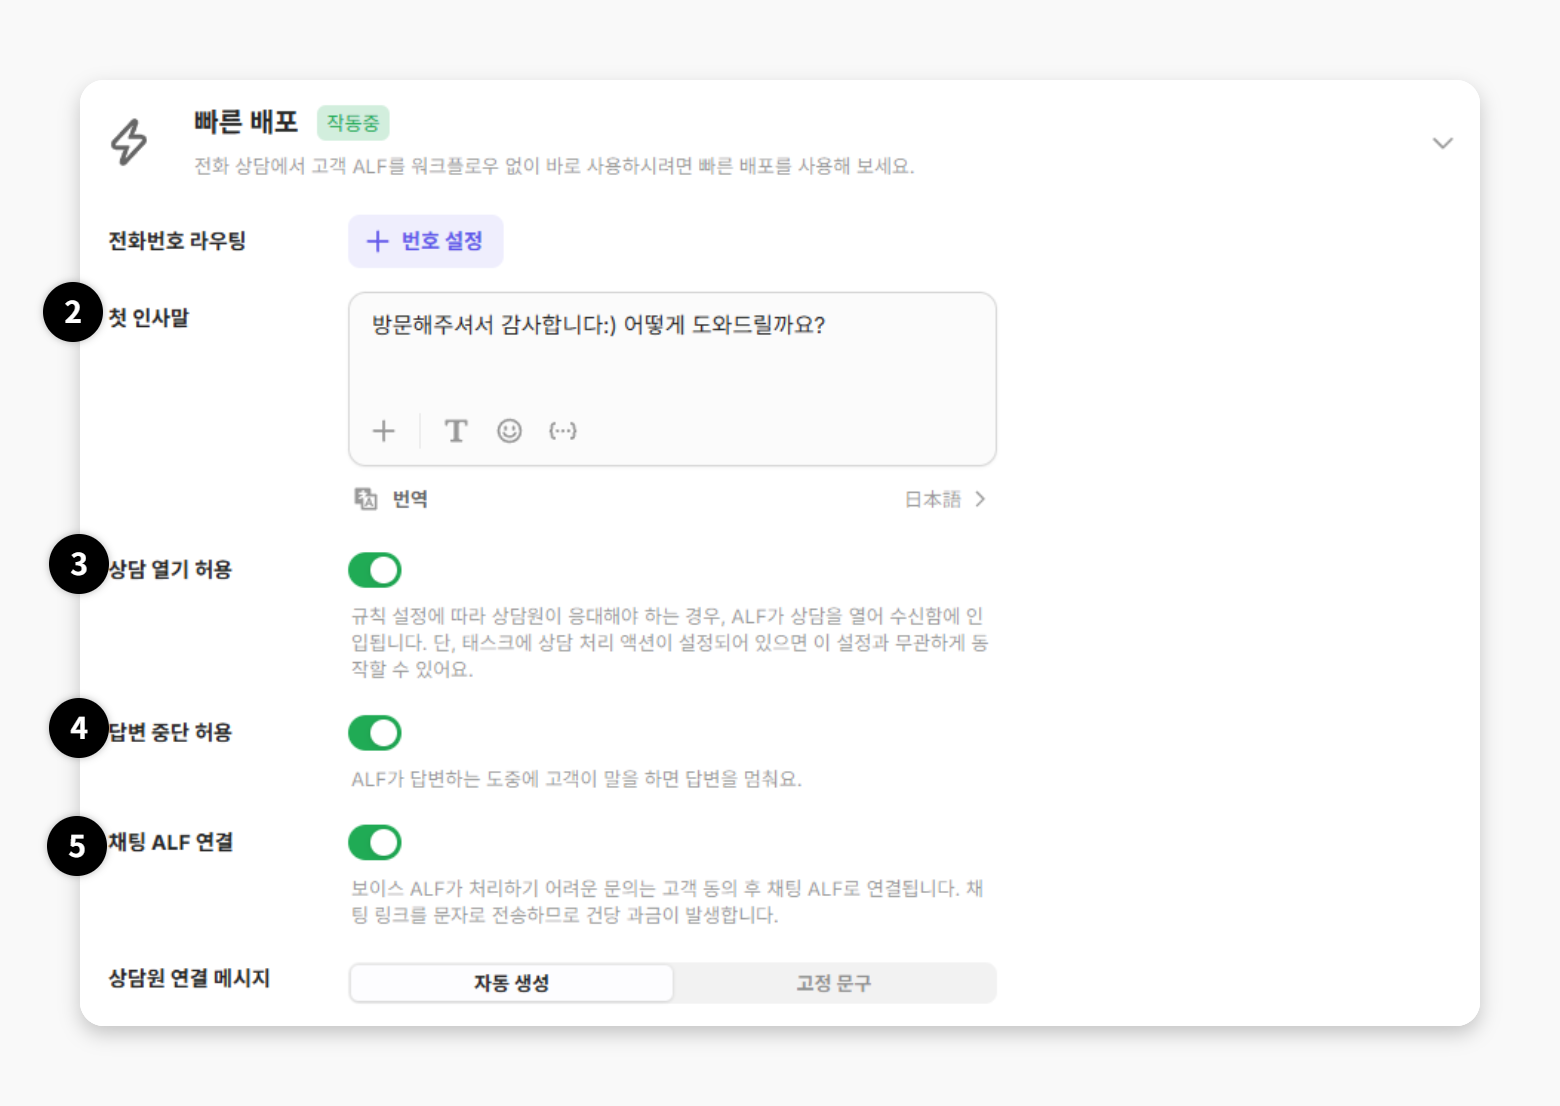
Task: Open the 日本語 translation language chevron
Action: pyautogui.click(x=980, y=499)
